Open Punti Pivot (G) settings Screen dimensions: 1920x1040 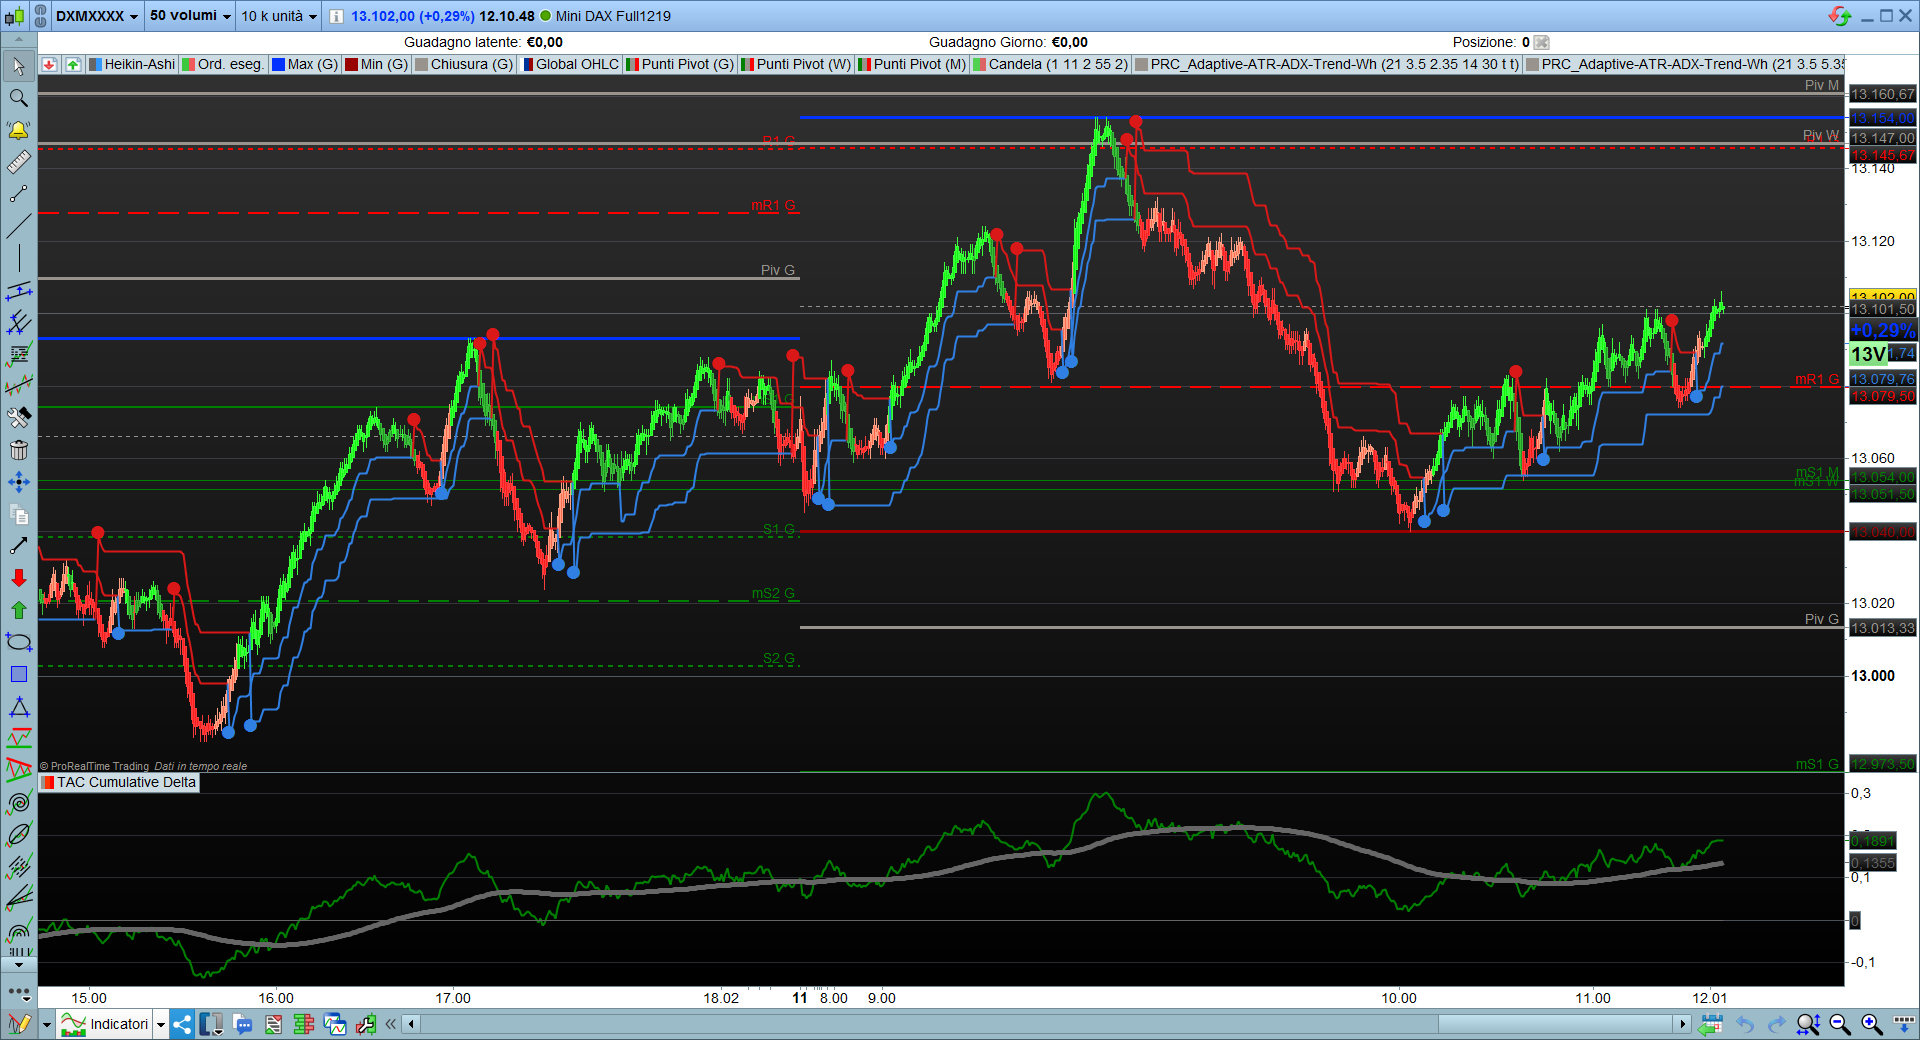680,64
